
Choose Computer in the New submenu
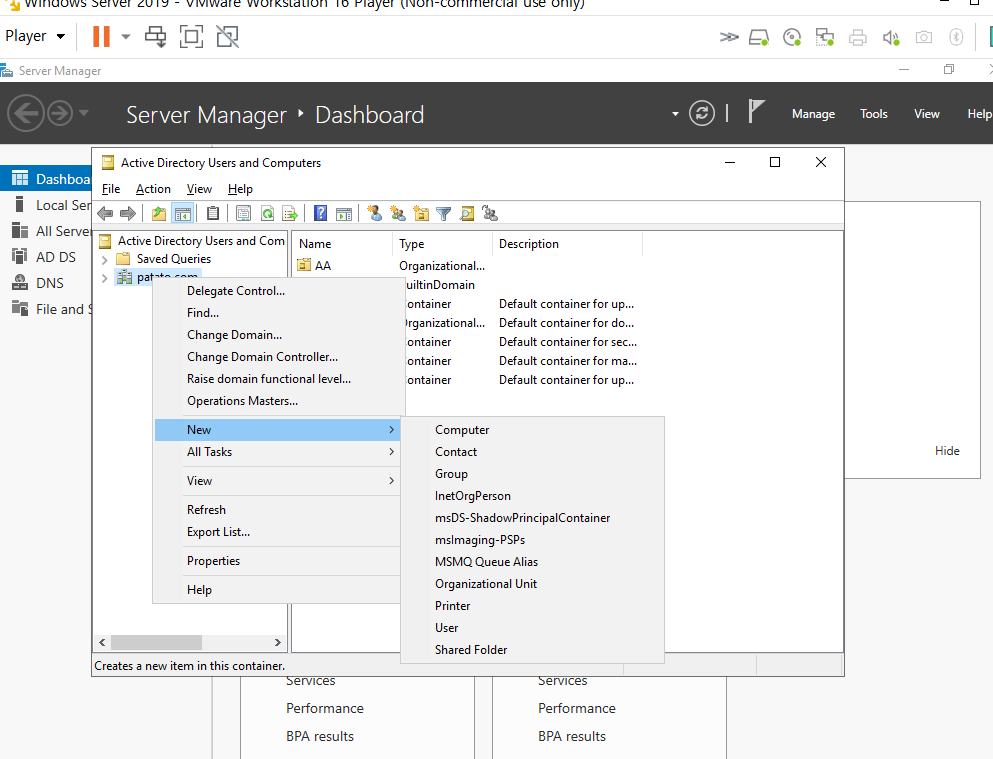coord(532,430)
